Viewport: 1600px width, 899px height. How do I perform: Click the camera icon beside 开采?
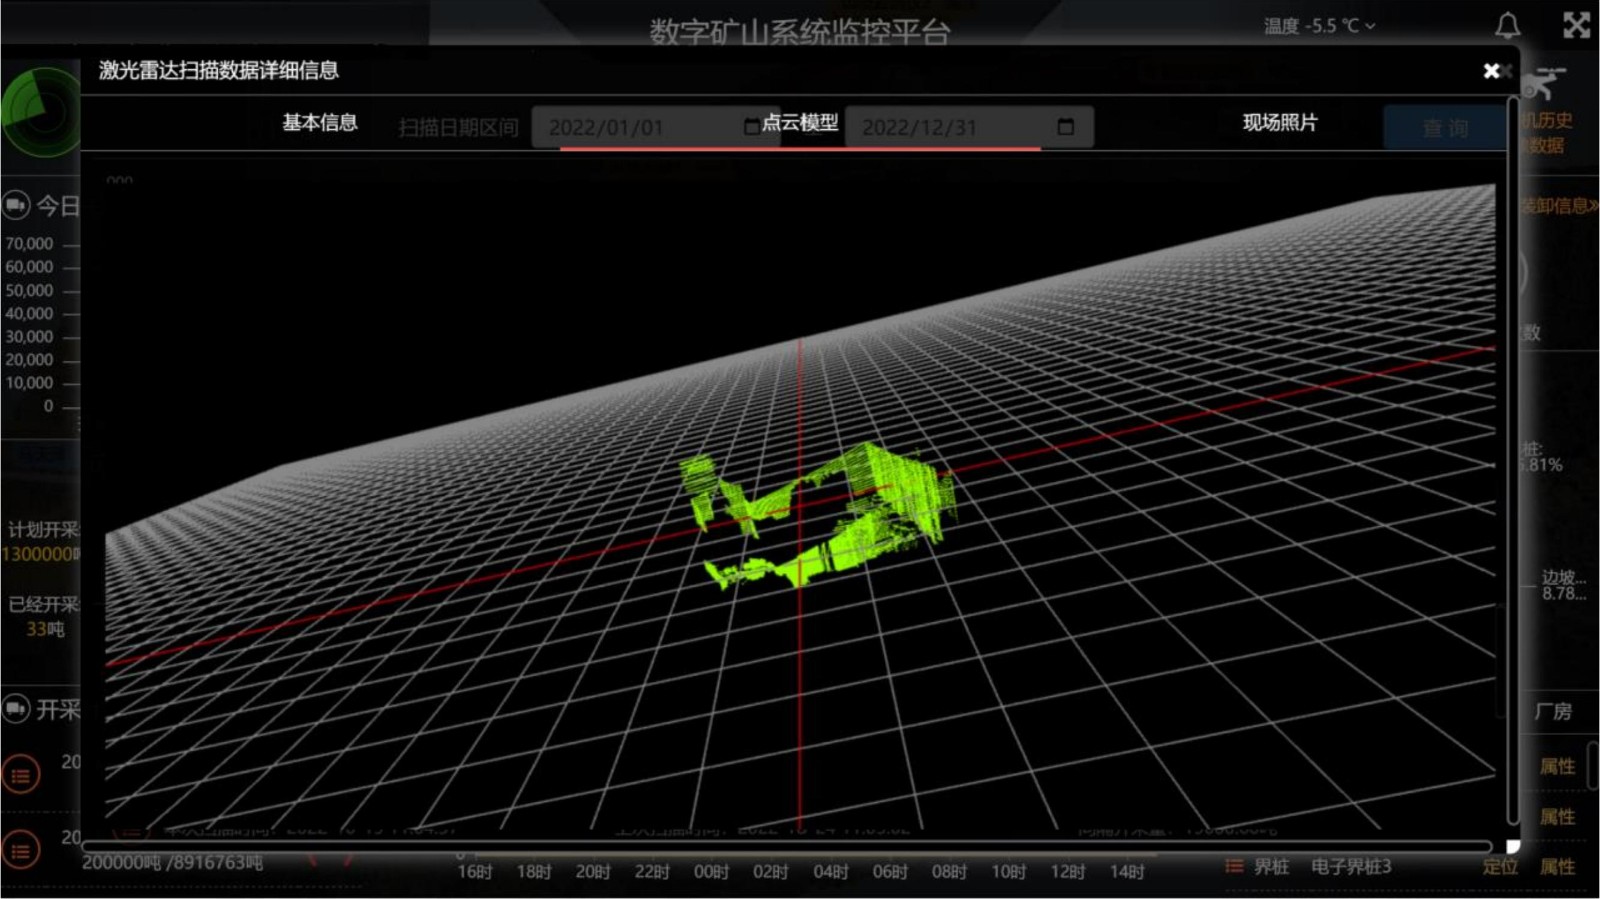coord(16,709)
